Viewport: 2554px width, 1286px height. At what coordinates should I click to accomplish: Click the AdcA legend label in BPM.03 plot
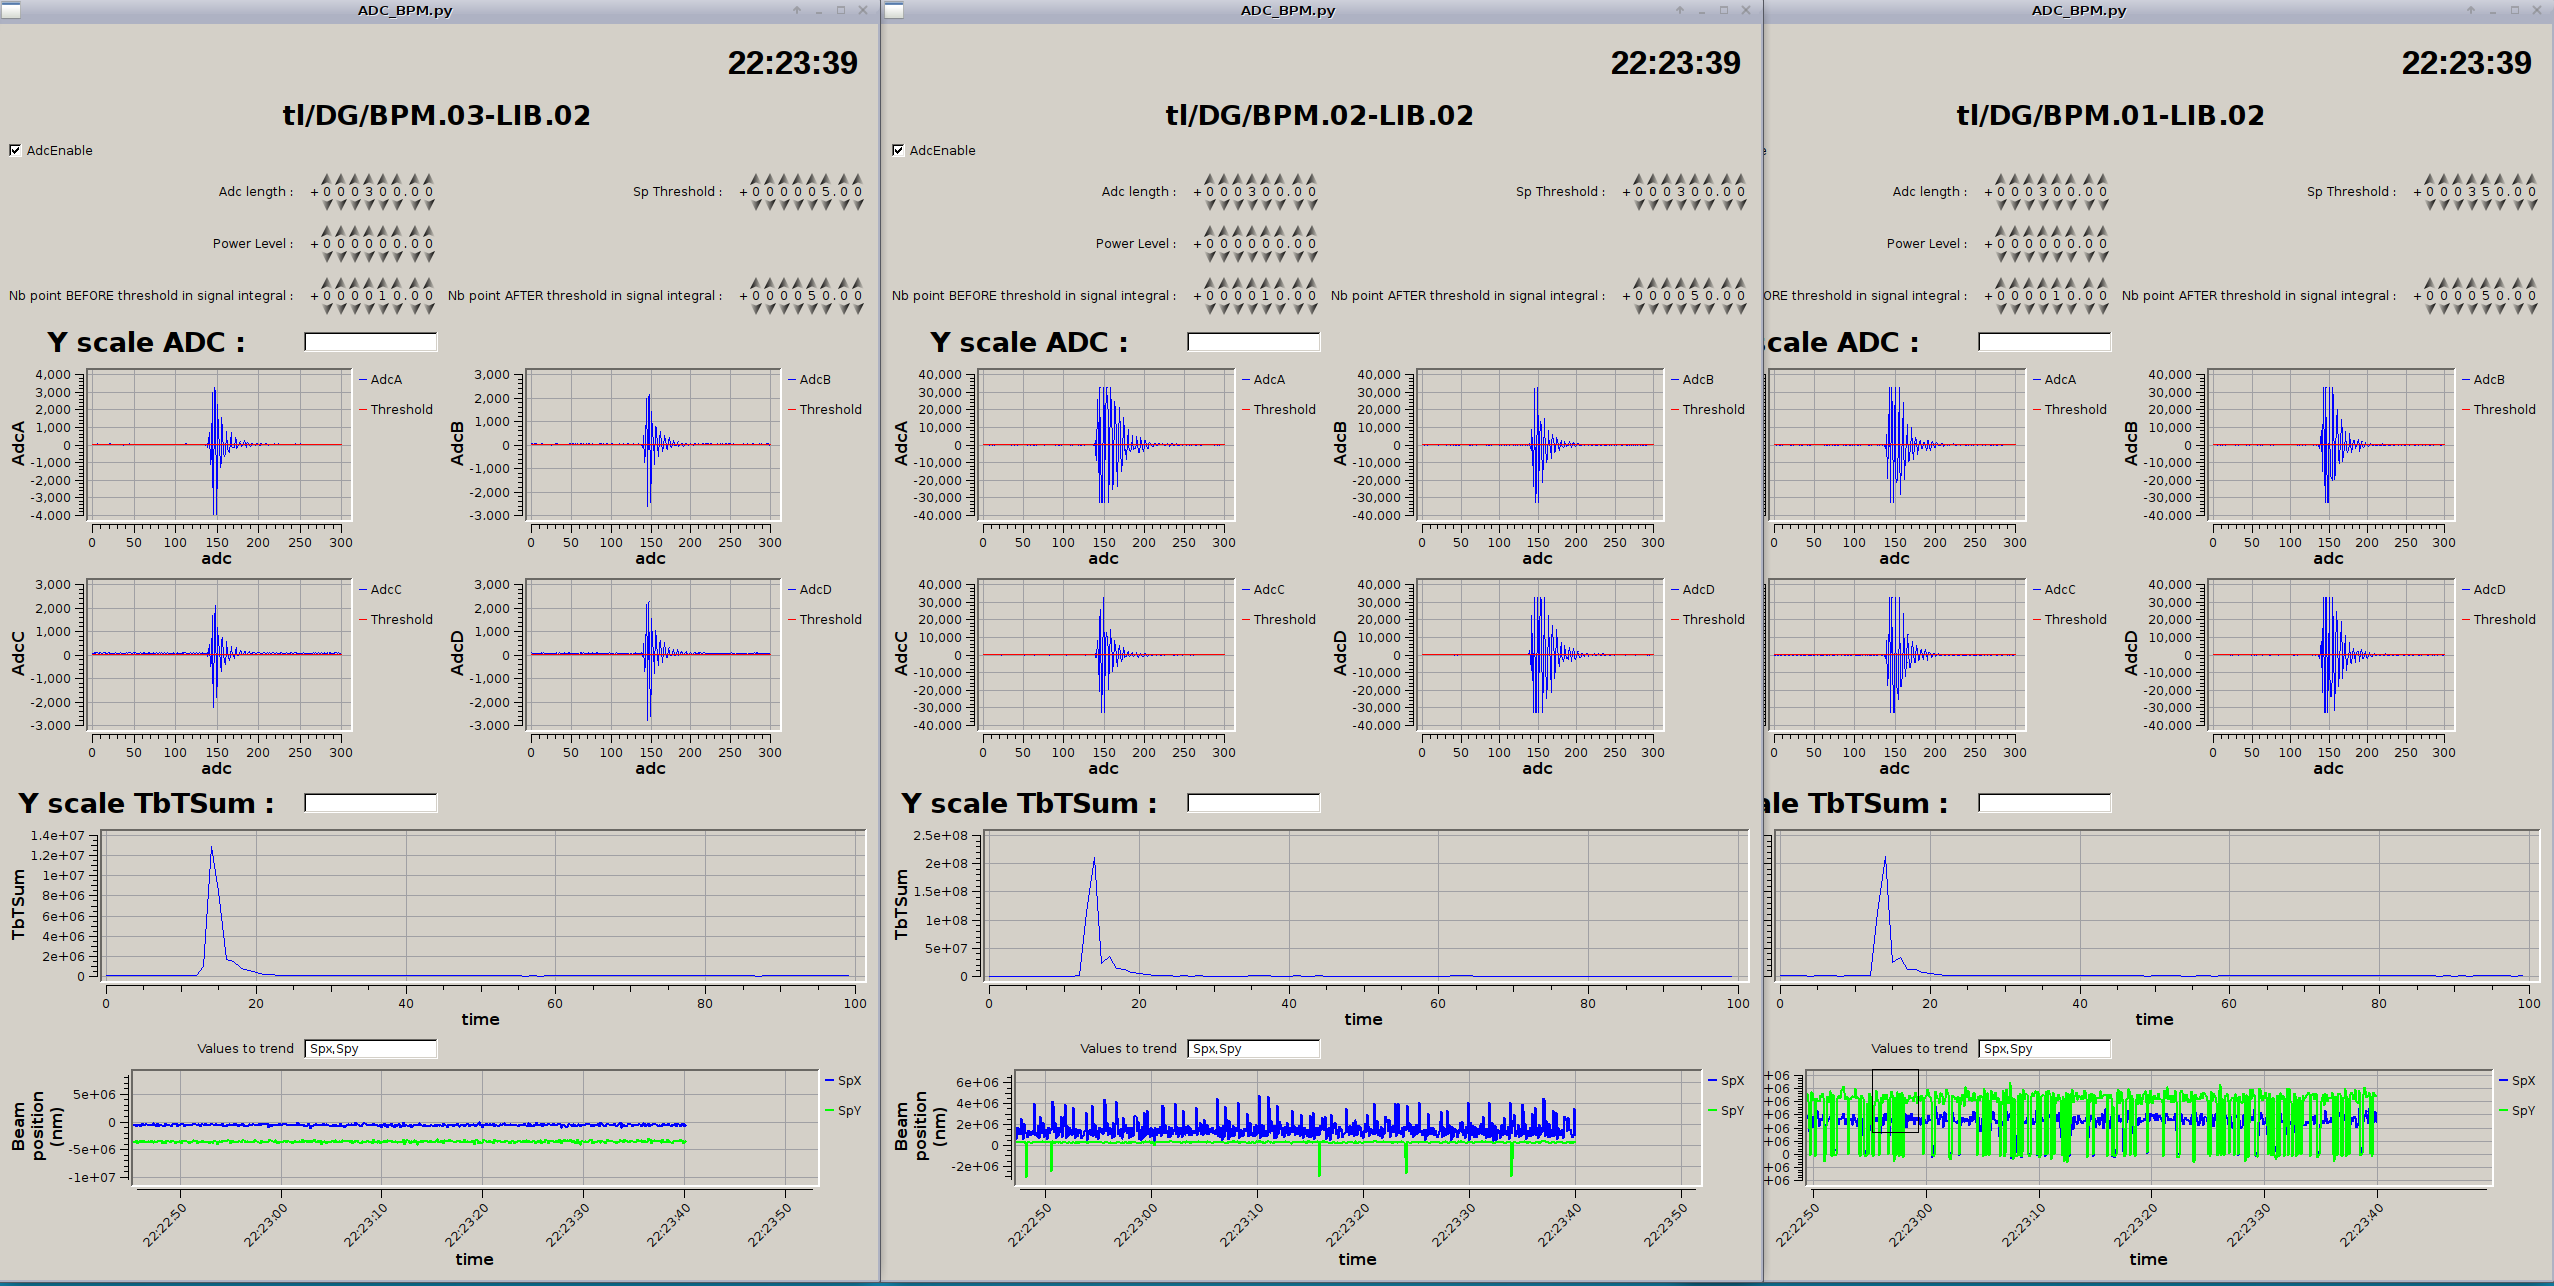click(x=386, y=380)
